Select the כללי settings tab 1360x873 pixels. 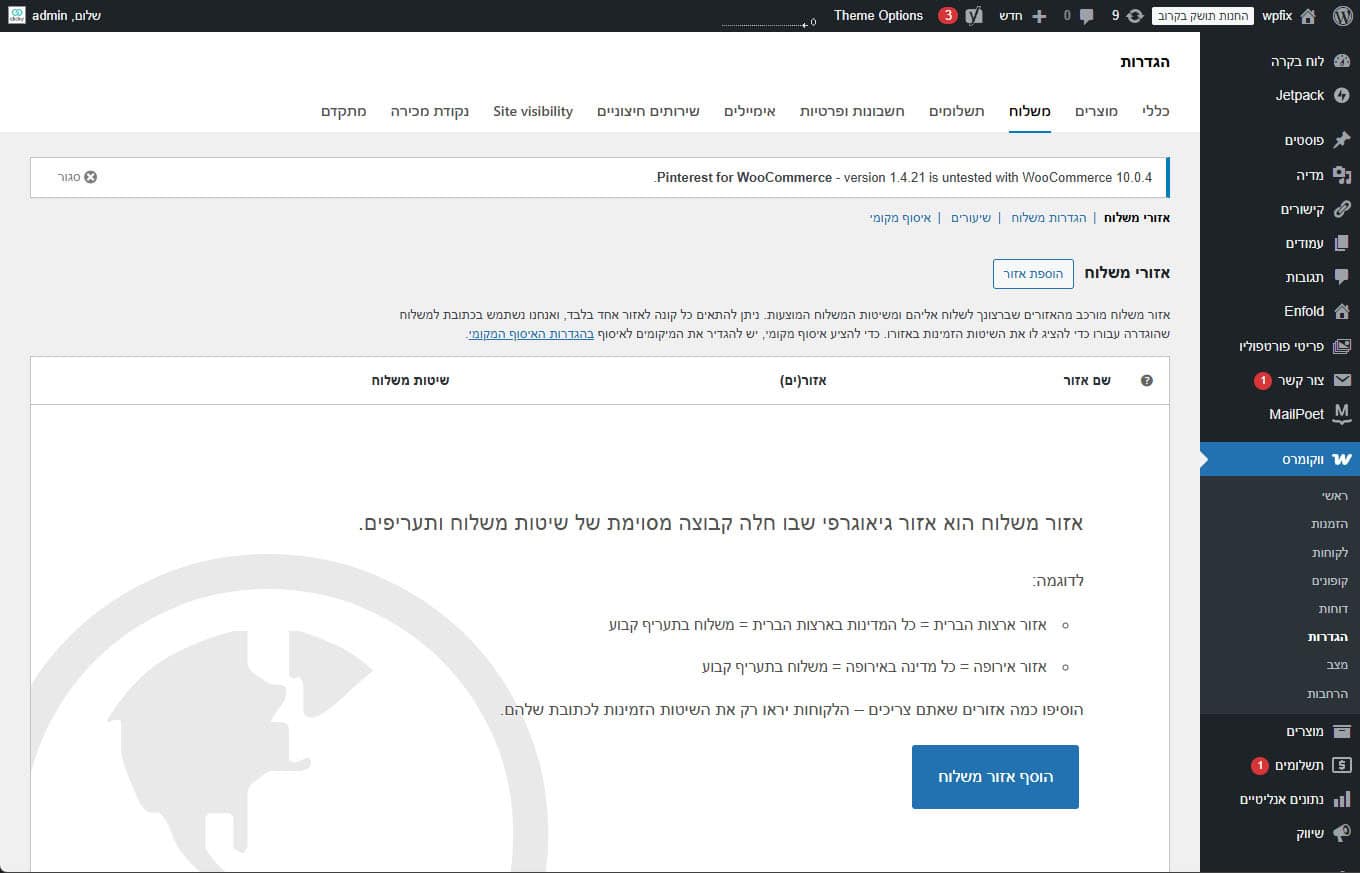click(1156, 111)
